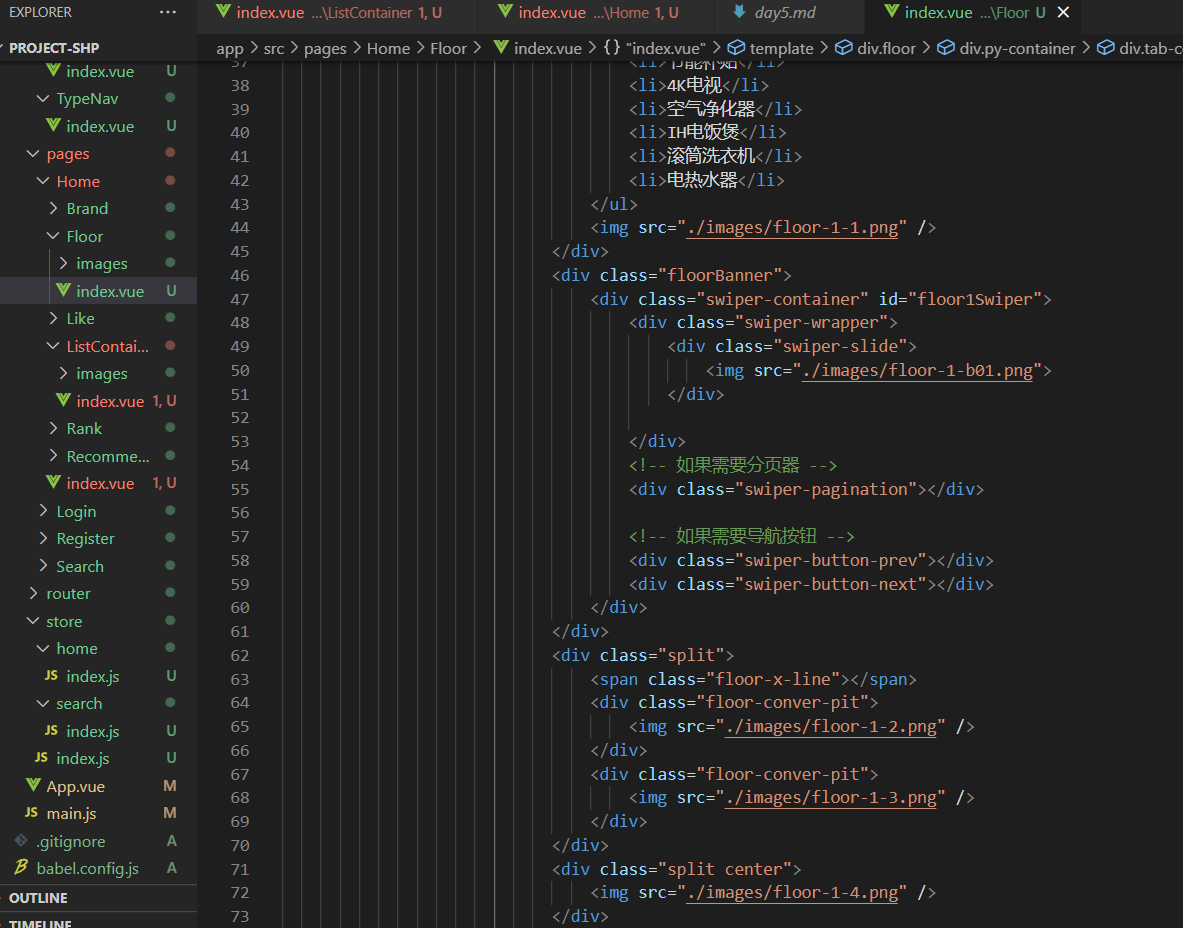Click the Babel icon next to babel.config.js
The width and height of the screenshot is (1183, 928).
pos(21,868)
